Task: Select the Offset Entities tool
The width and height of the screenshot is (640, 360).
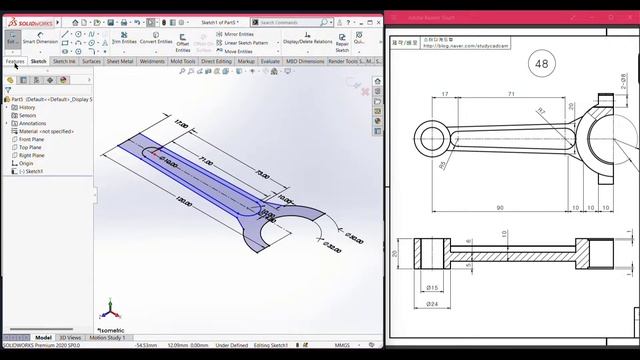Action: coord(183,43)
